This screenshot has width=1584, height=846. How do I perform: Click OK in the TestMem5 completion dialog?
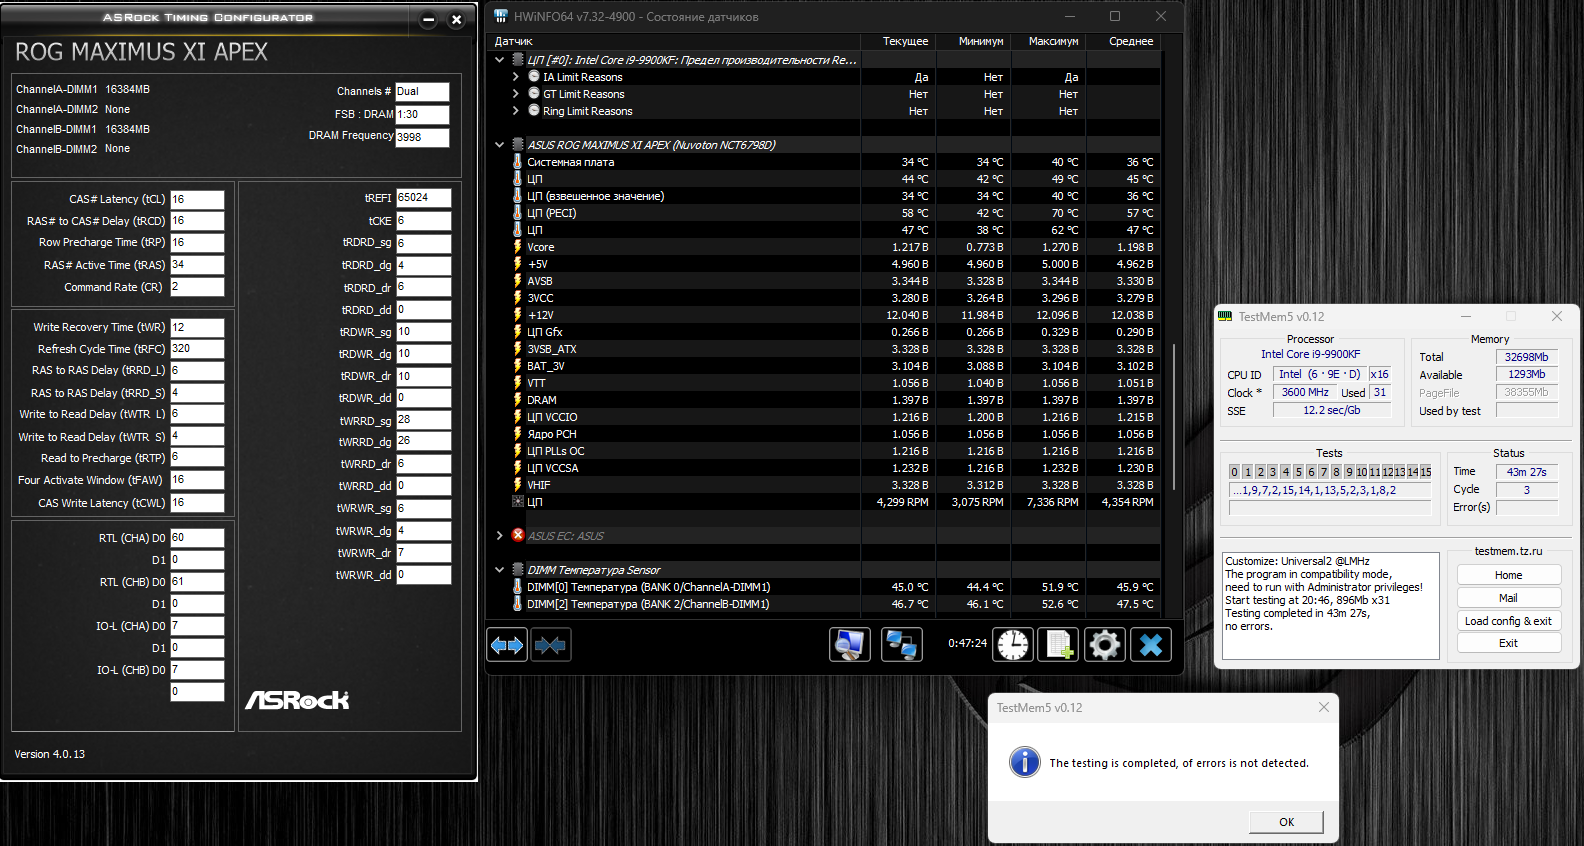coord(1287,822)
